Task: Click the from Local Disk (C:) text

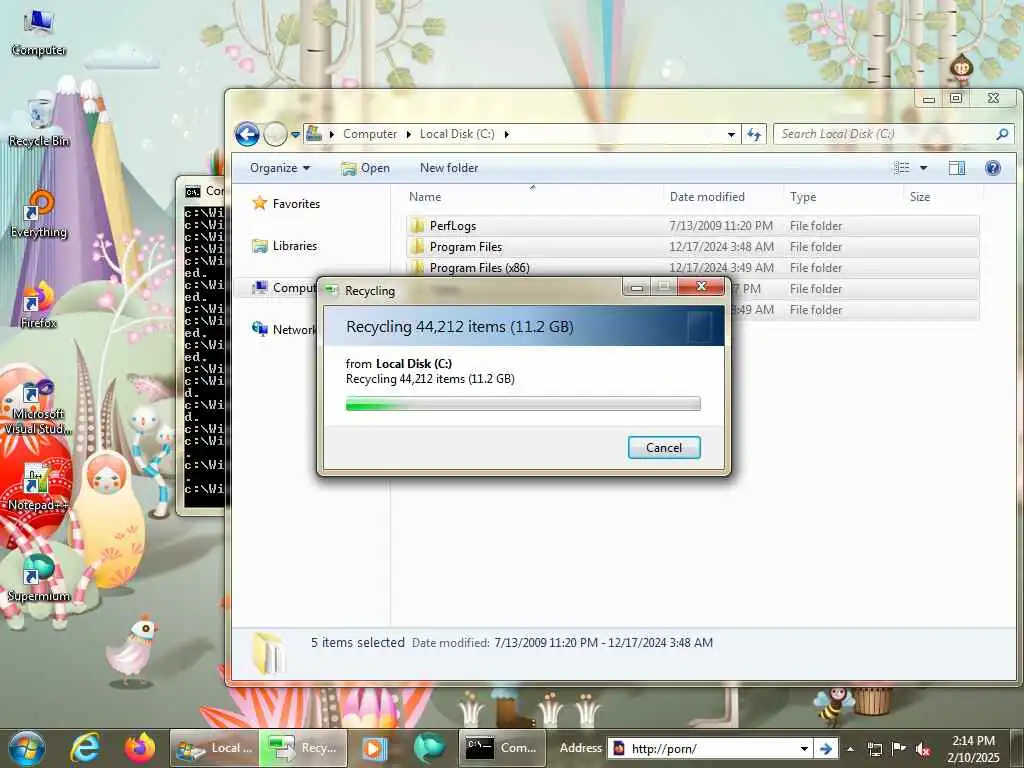Action: [398, 364]
